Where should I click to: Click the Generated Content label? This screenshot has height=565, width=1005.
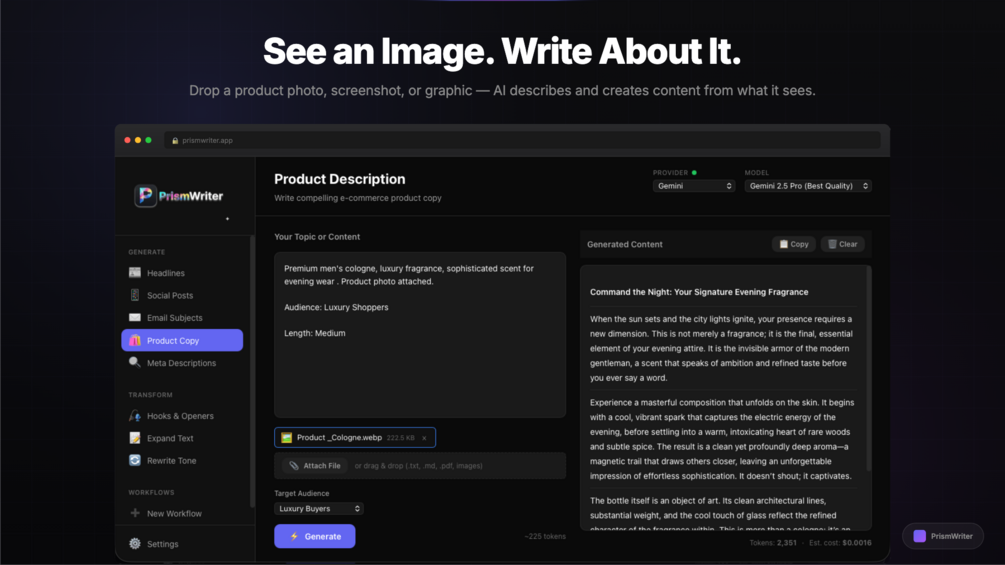(625, 244)
